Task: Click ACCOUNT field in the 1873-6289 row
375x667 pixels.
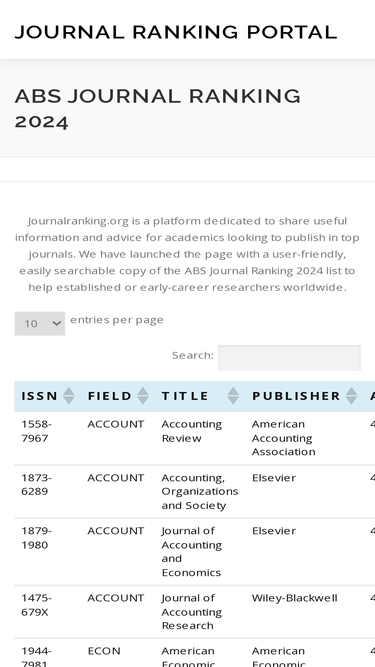Action: point(116,478)
